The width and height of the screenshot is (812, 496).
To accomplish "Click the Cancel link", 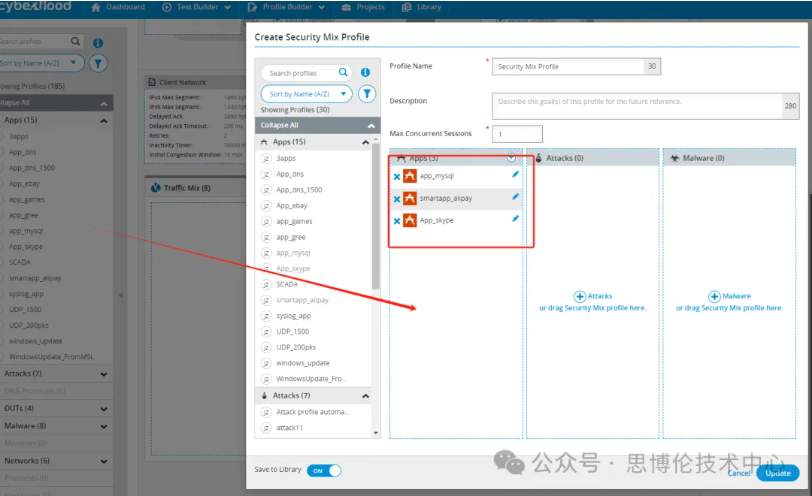I will [739, 473].
